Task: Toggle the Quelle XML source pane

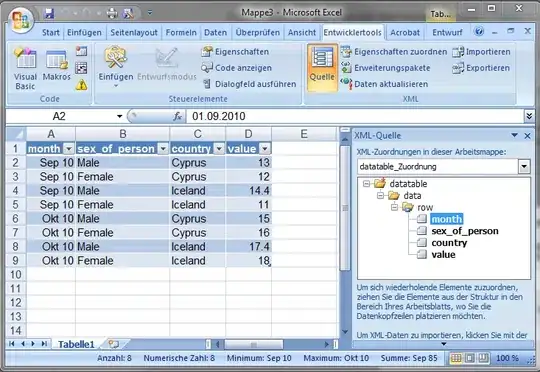Action: coord(322,68)
